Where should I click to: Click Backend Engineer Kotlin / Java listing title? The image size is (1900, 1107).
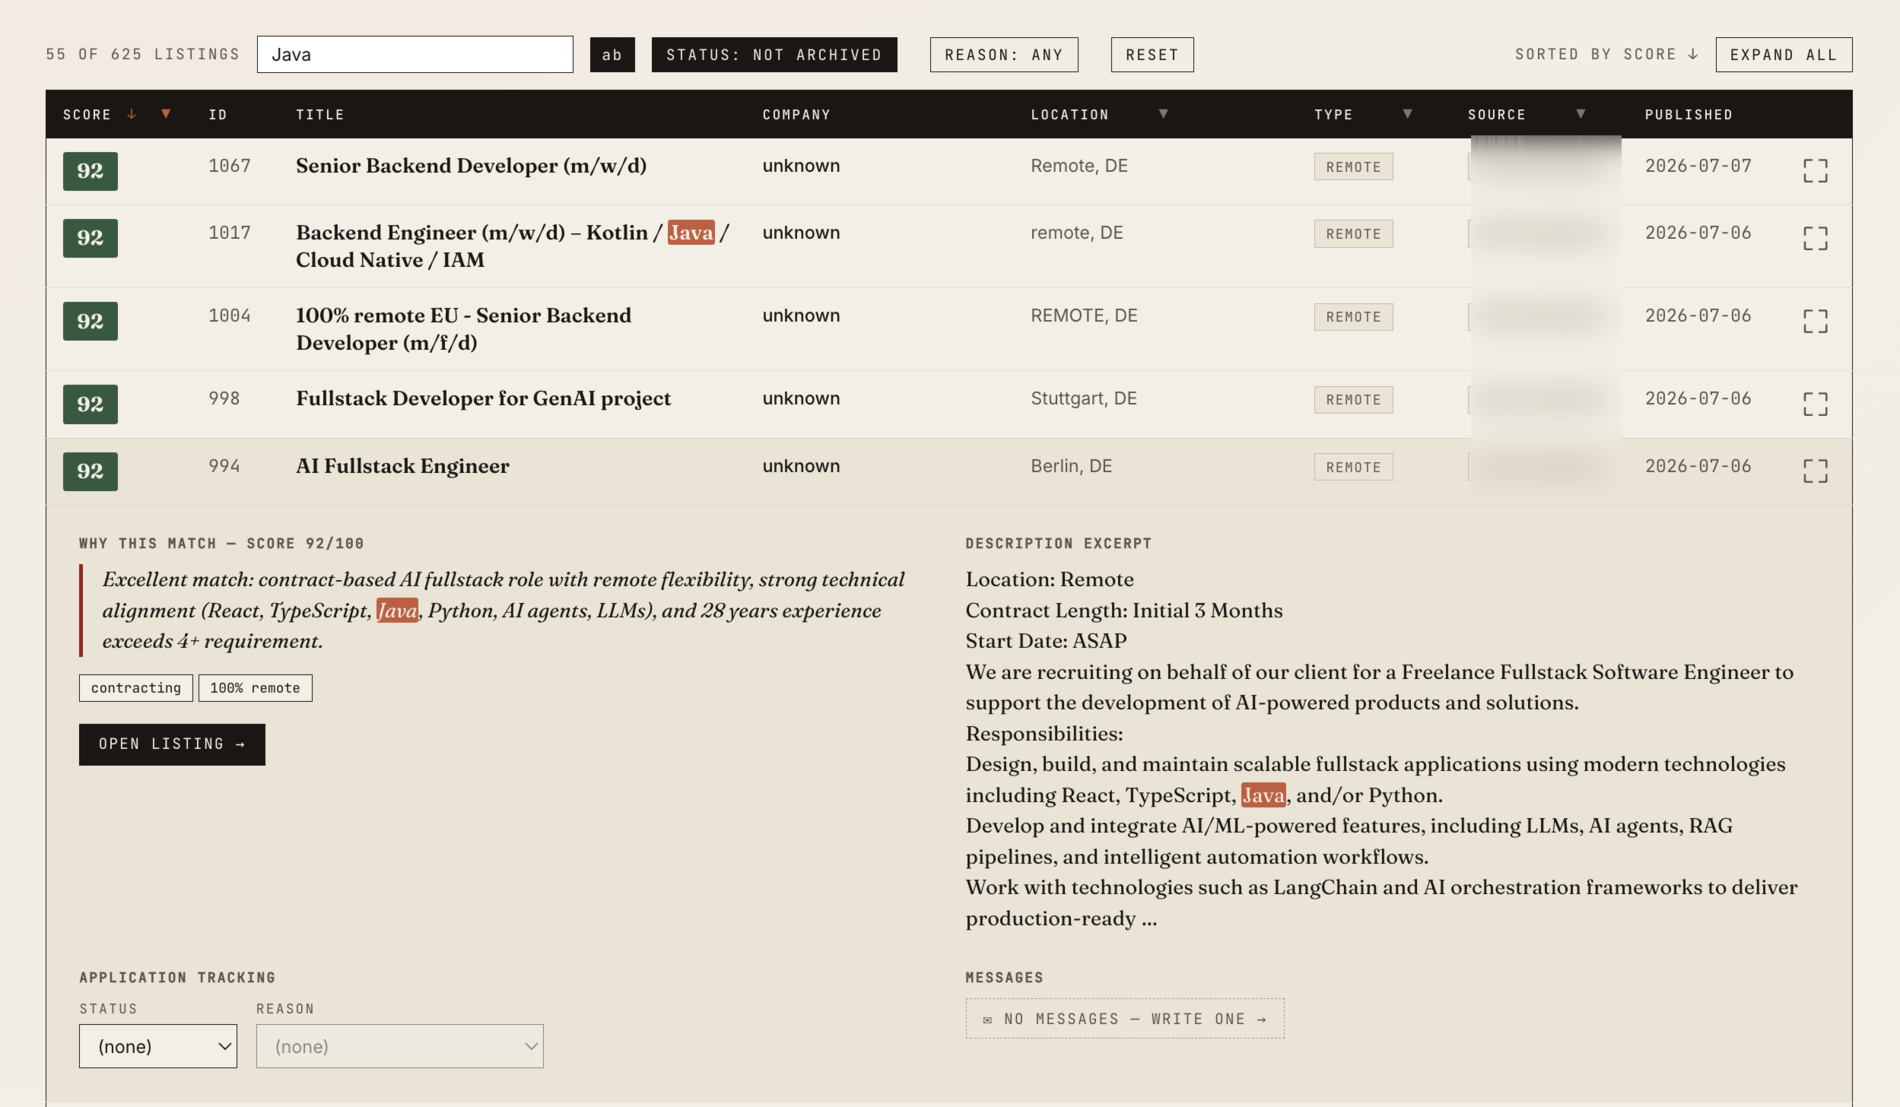tap(512, 246)
